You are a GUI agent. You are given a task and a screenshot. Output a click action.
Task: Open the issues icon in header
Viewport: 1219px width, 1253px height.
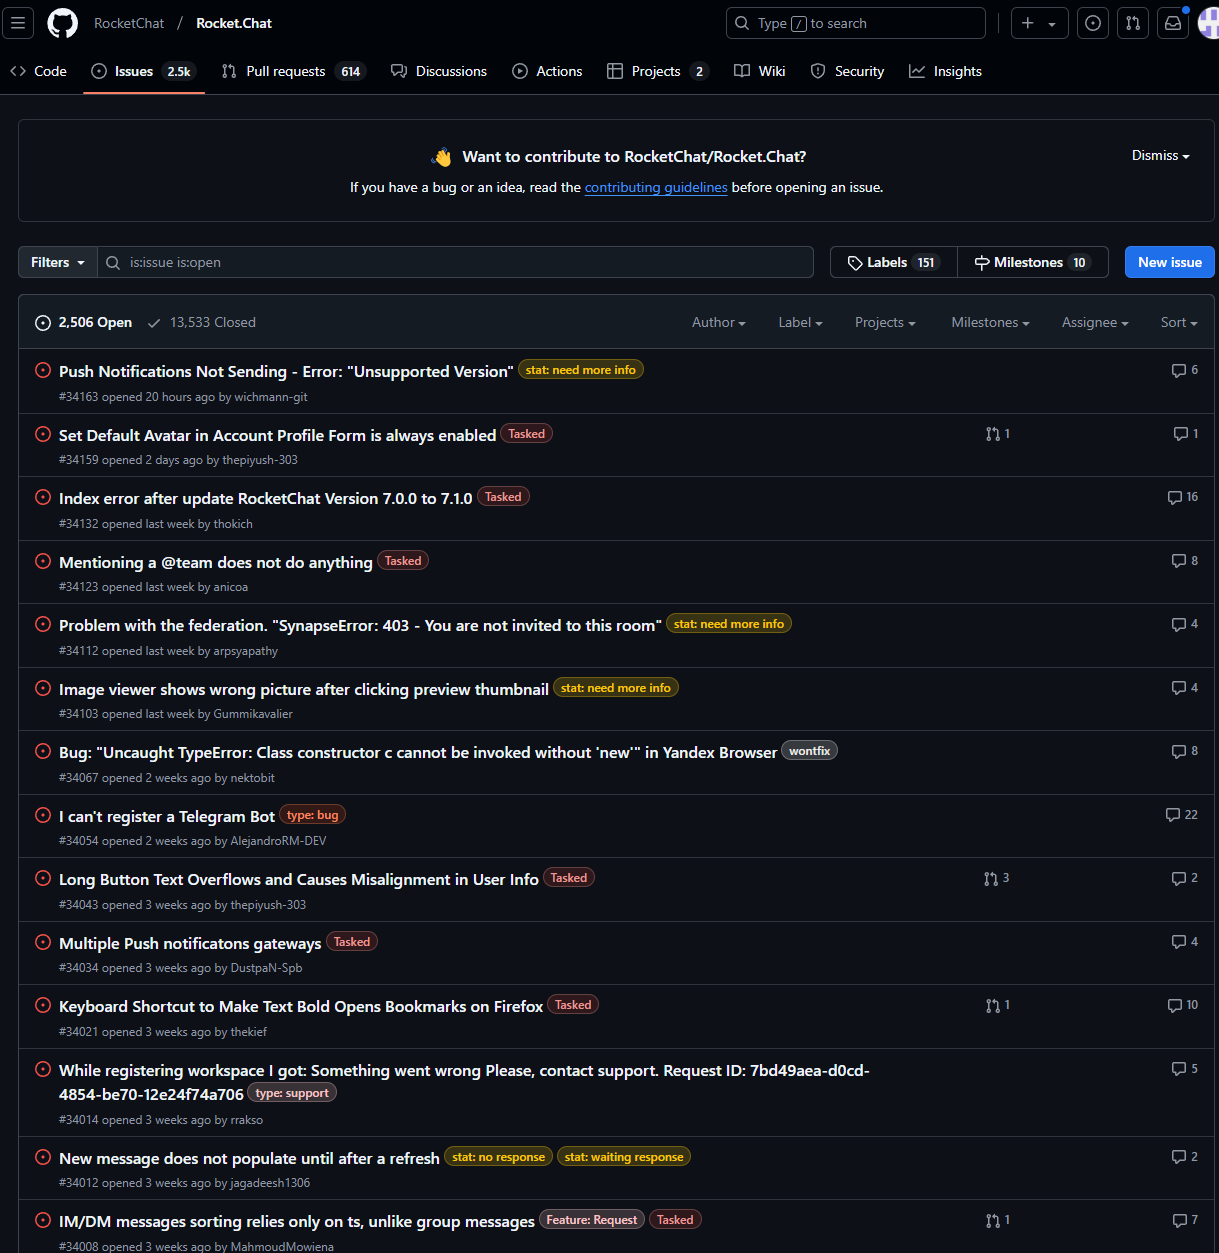click(1093, 23)
